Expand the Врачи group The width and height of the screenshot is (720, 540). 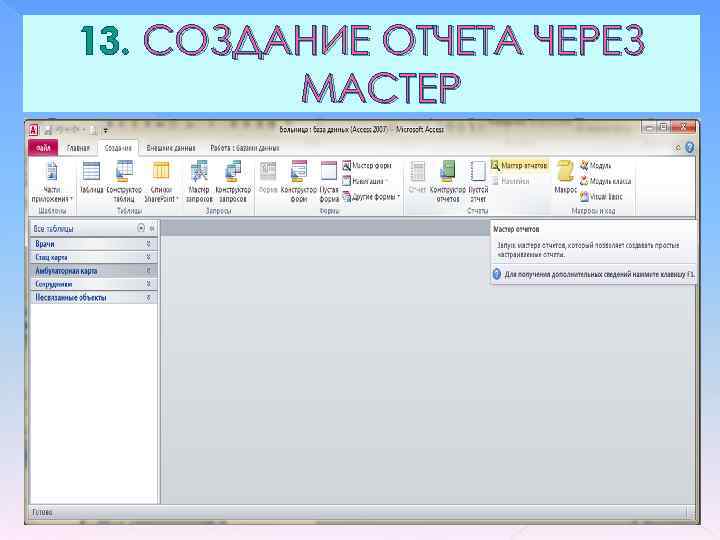(x=148, y=244)
